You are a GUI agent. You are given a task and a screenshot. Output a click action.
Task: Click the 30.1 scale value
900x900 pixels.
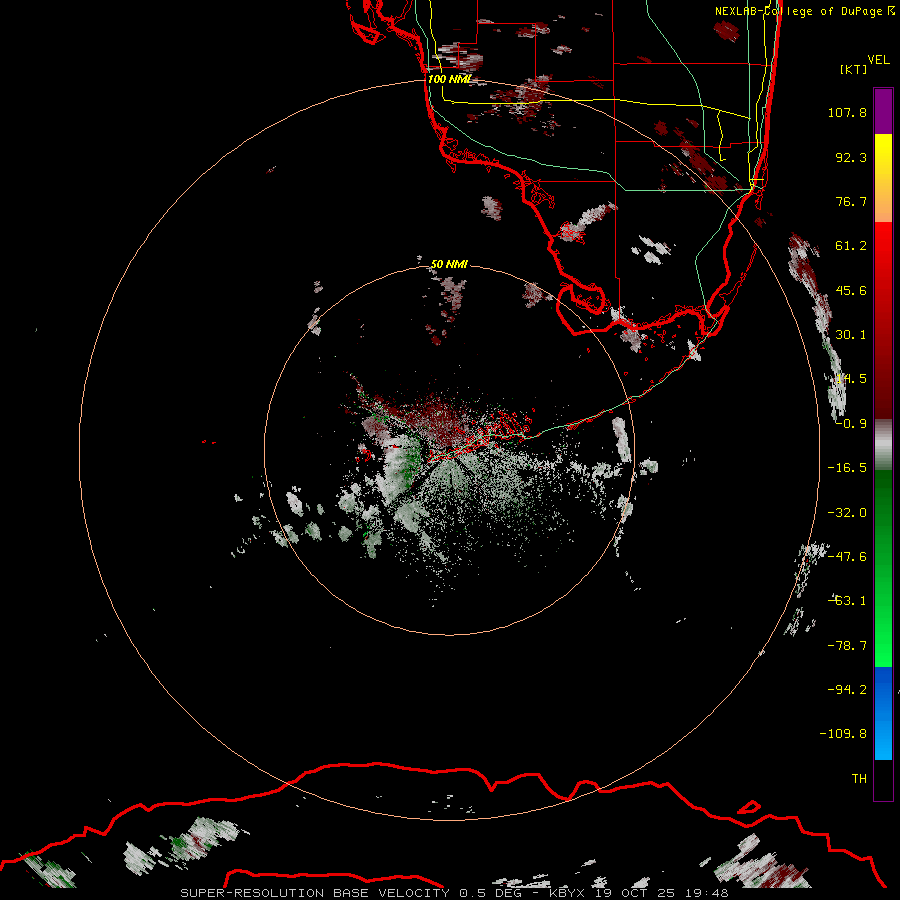coord(851,335)
